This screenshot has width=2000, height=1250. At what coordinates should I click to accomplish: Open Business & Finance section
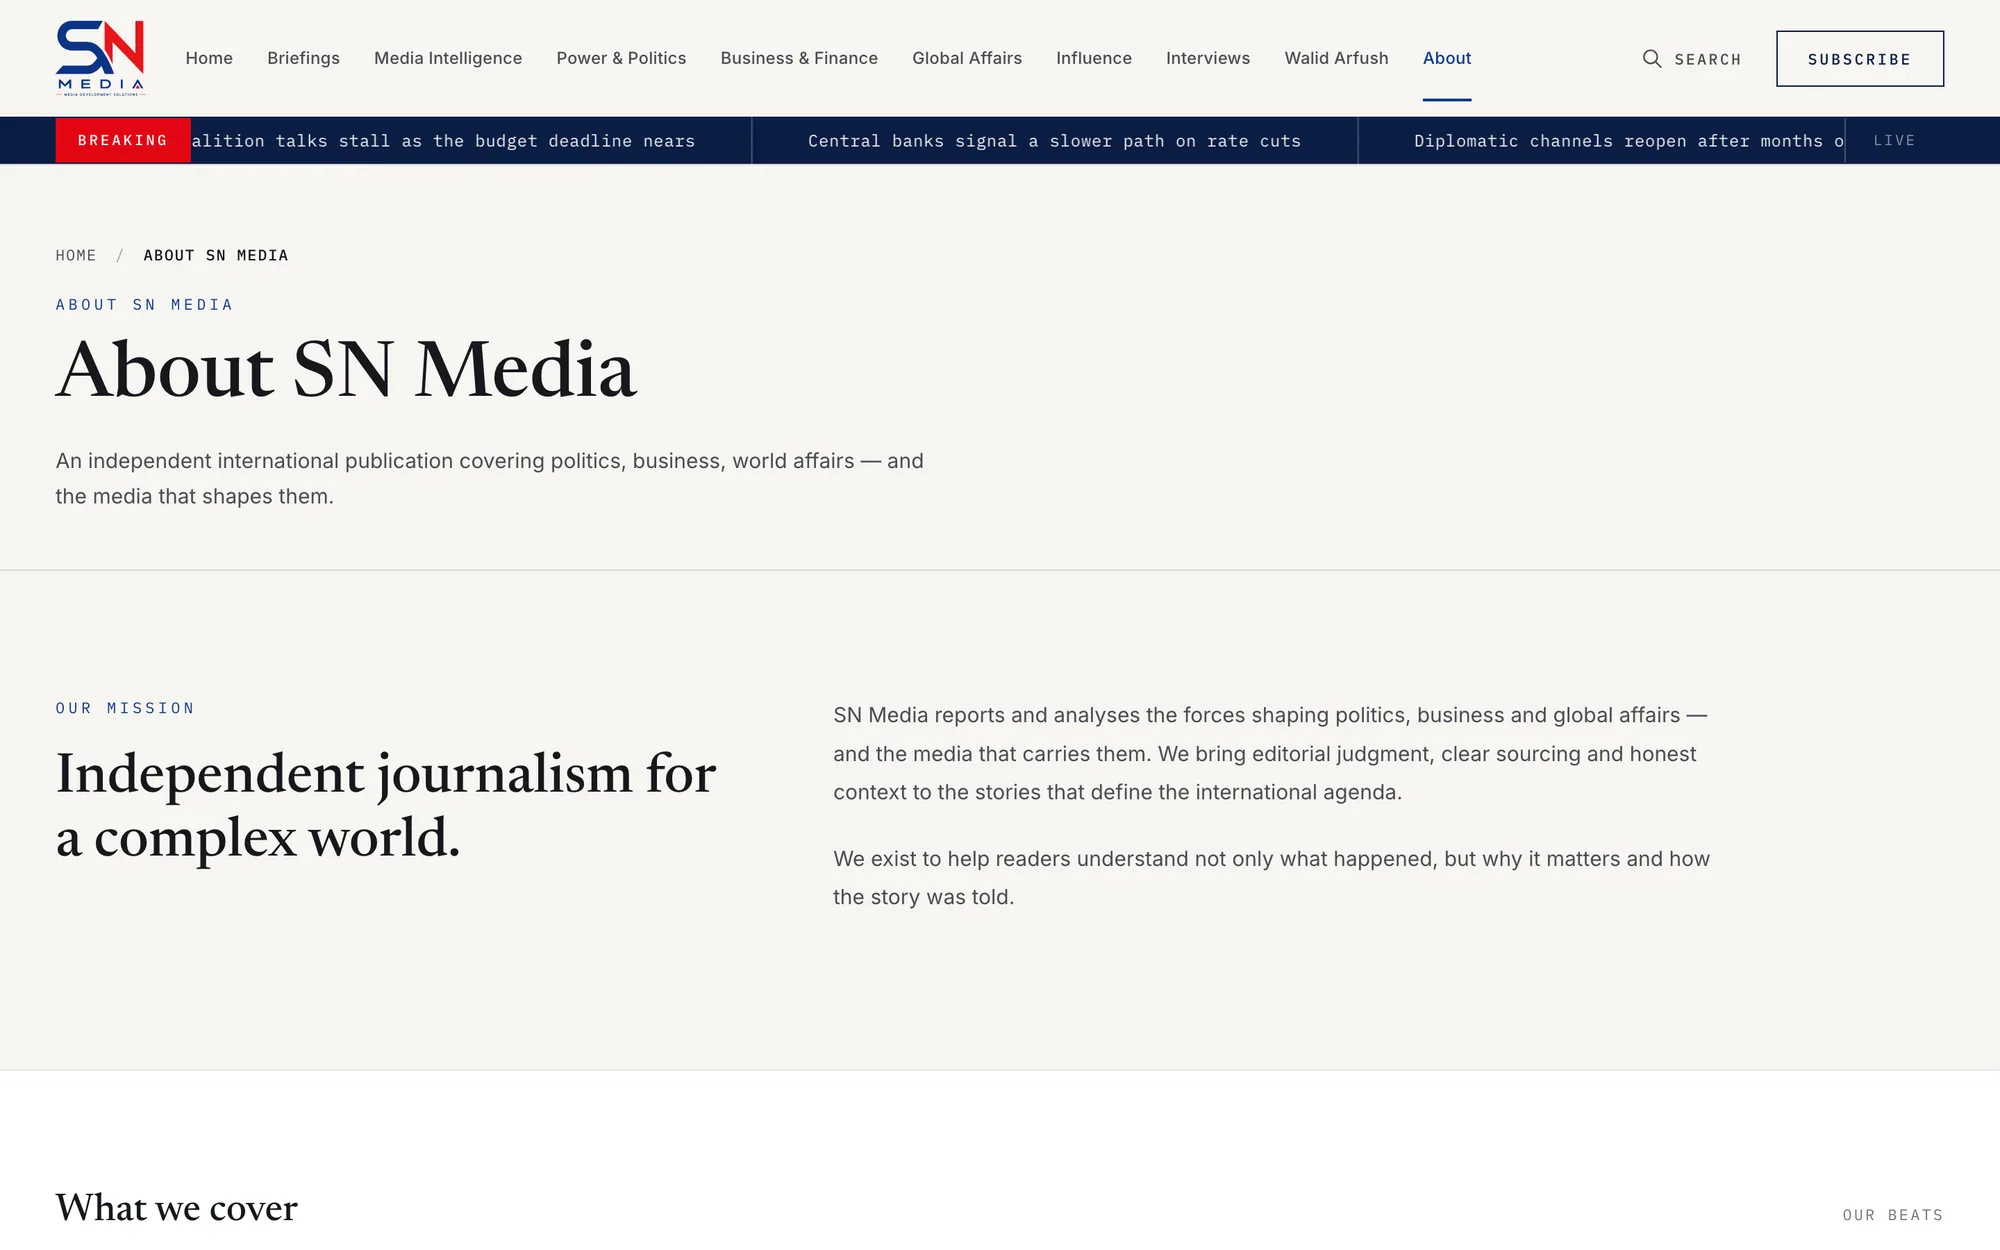click(799, 58)
